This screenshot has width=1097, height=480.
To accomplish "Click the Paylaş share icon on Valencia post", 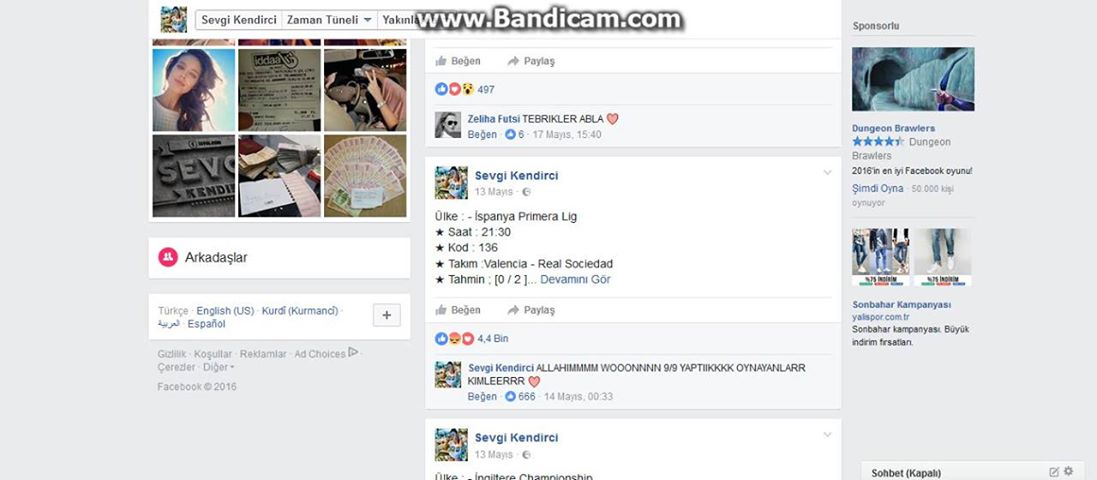I will (x=513, y=310).
